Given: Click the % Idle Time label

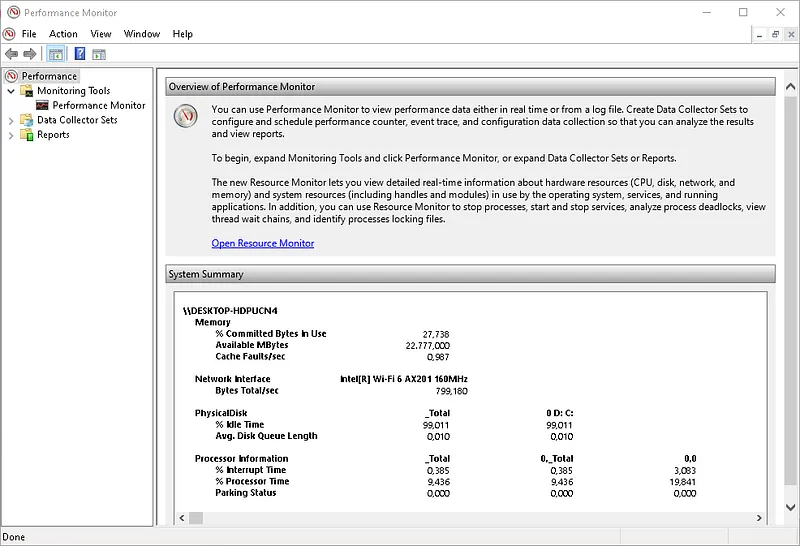Looking at the screenshot, I should pos(240,425).
